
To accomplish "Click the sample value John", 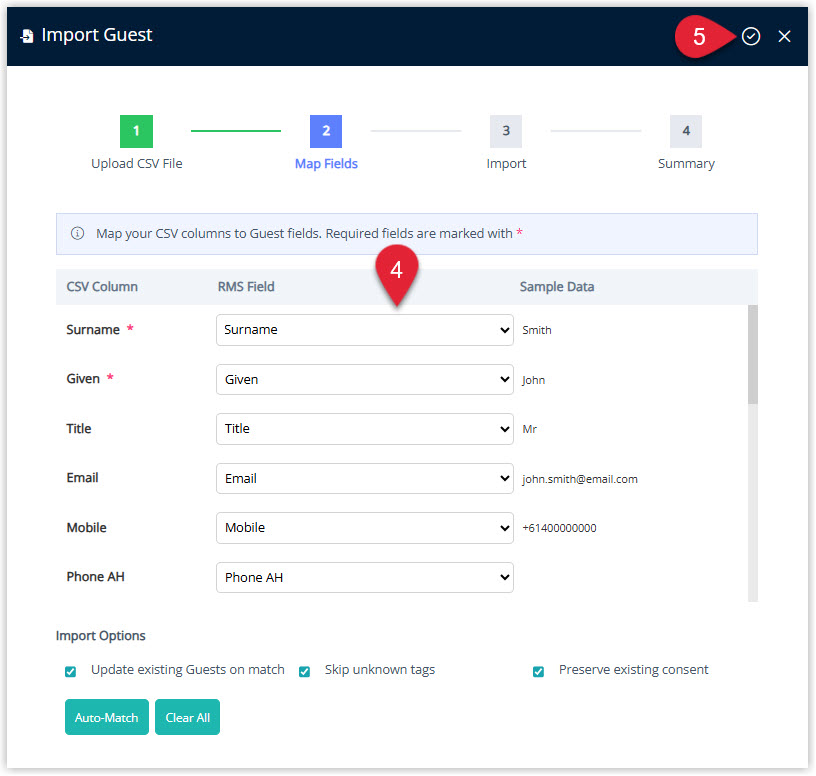I will point(533,380).
